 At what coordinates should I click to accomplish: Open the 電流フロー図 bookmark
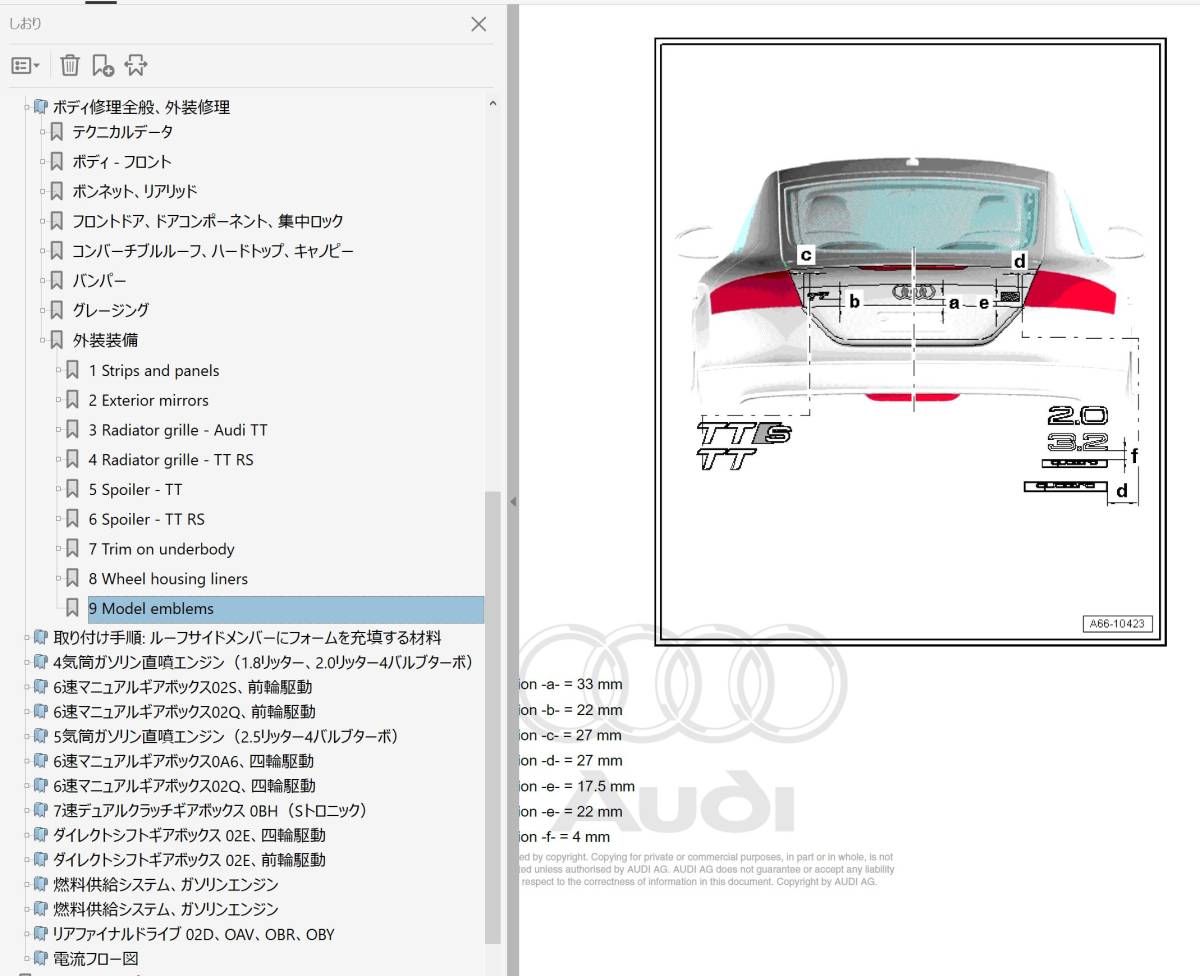click(95, 959)
